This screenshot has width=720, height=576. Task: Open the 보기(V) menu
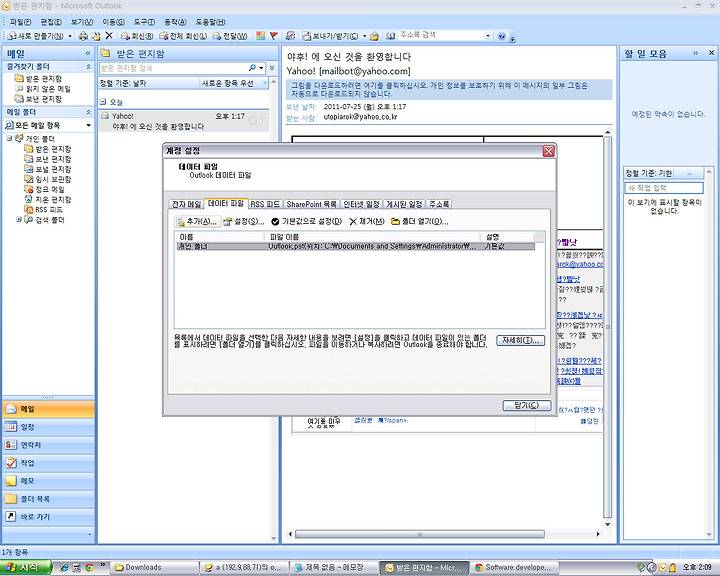[x=82, y=22]
